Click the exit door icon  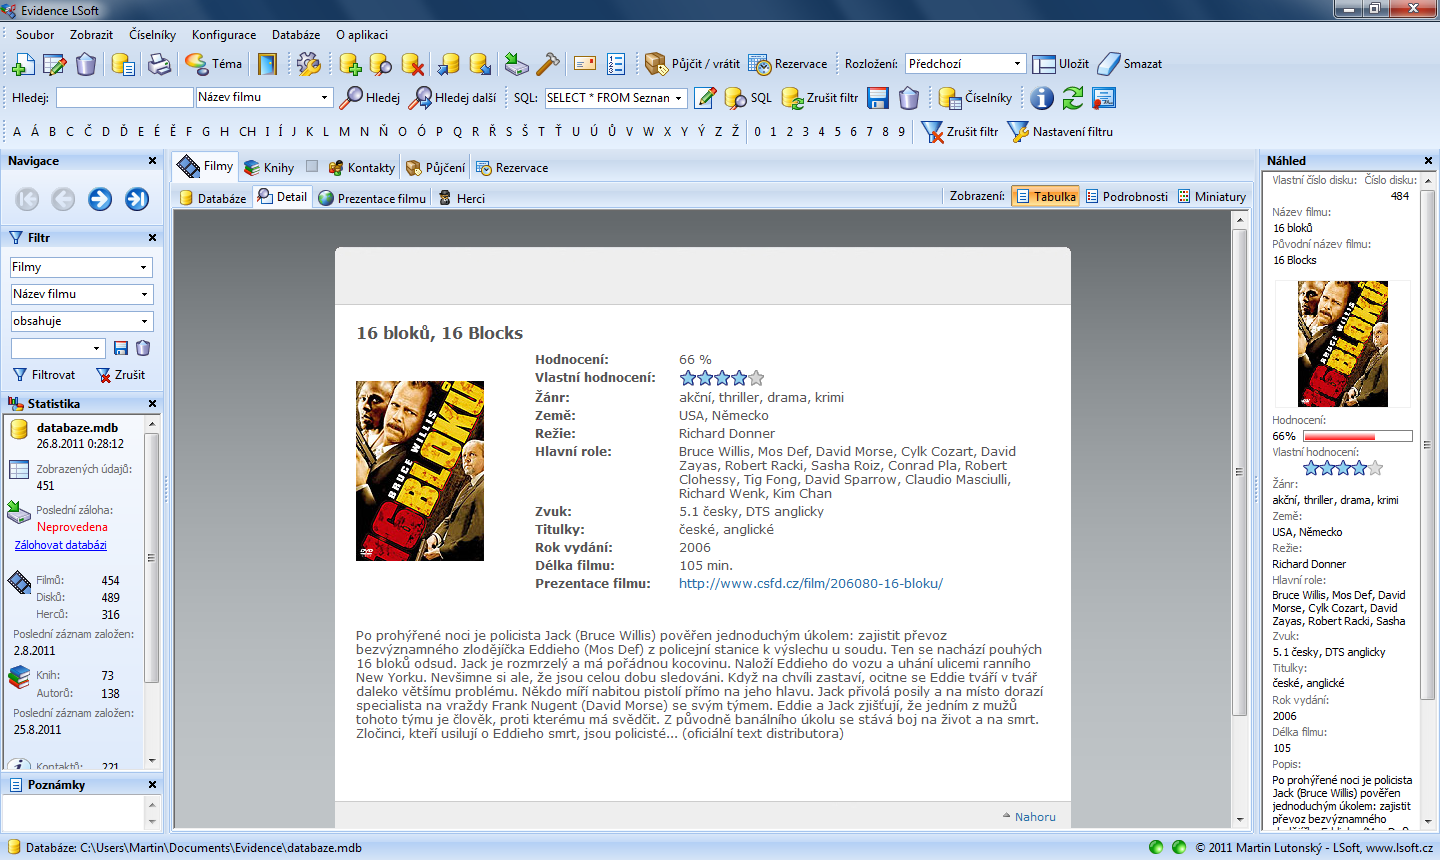pos(267,65)
